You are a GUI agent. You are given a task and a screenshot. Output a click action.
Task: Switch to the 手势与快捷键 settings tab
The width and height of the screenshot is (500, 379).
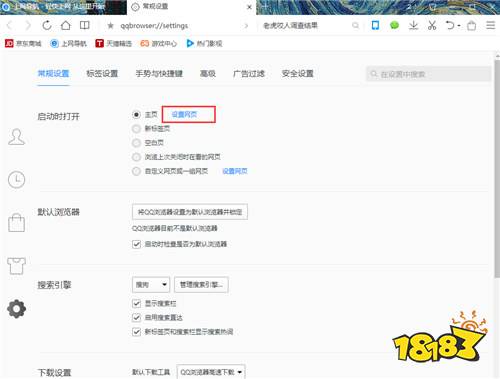pyautogui.click(x=159, y=74)
